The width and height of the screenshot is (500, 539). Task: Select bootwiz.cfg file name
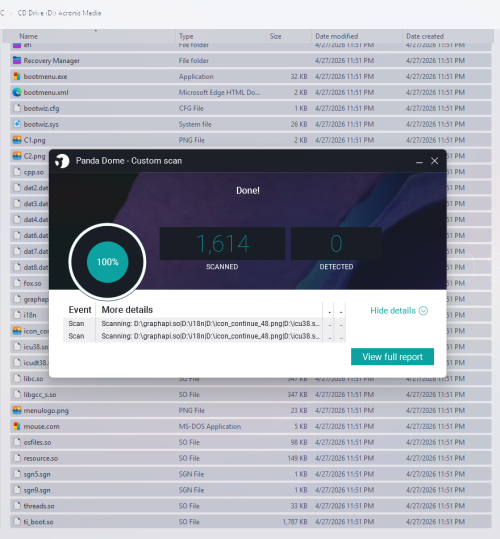point(41,108)
